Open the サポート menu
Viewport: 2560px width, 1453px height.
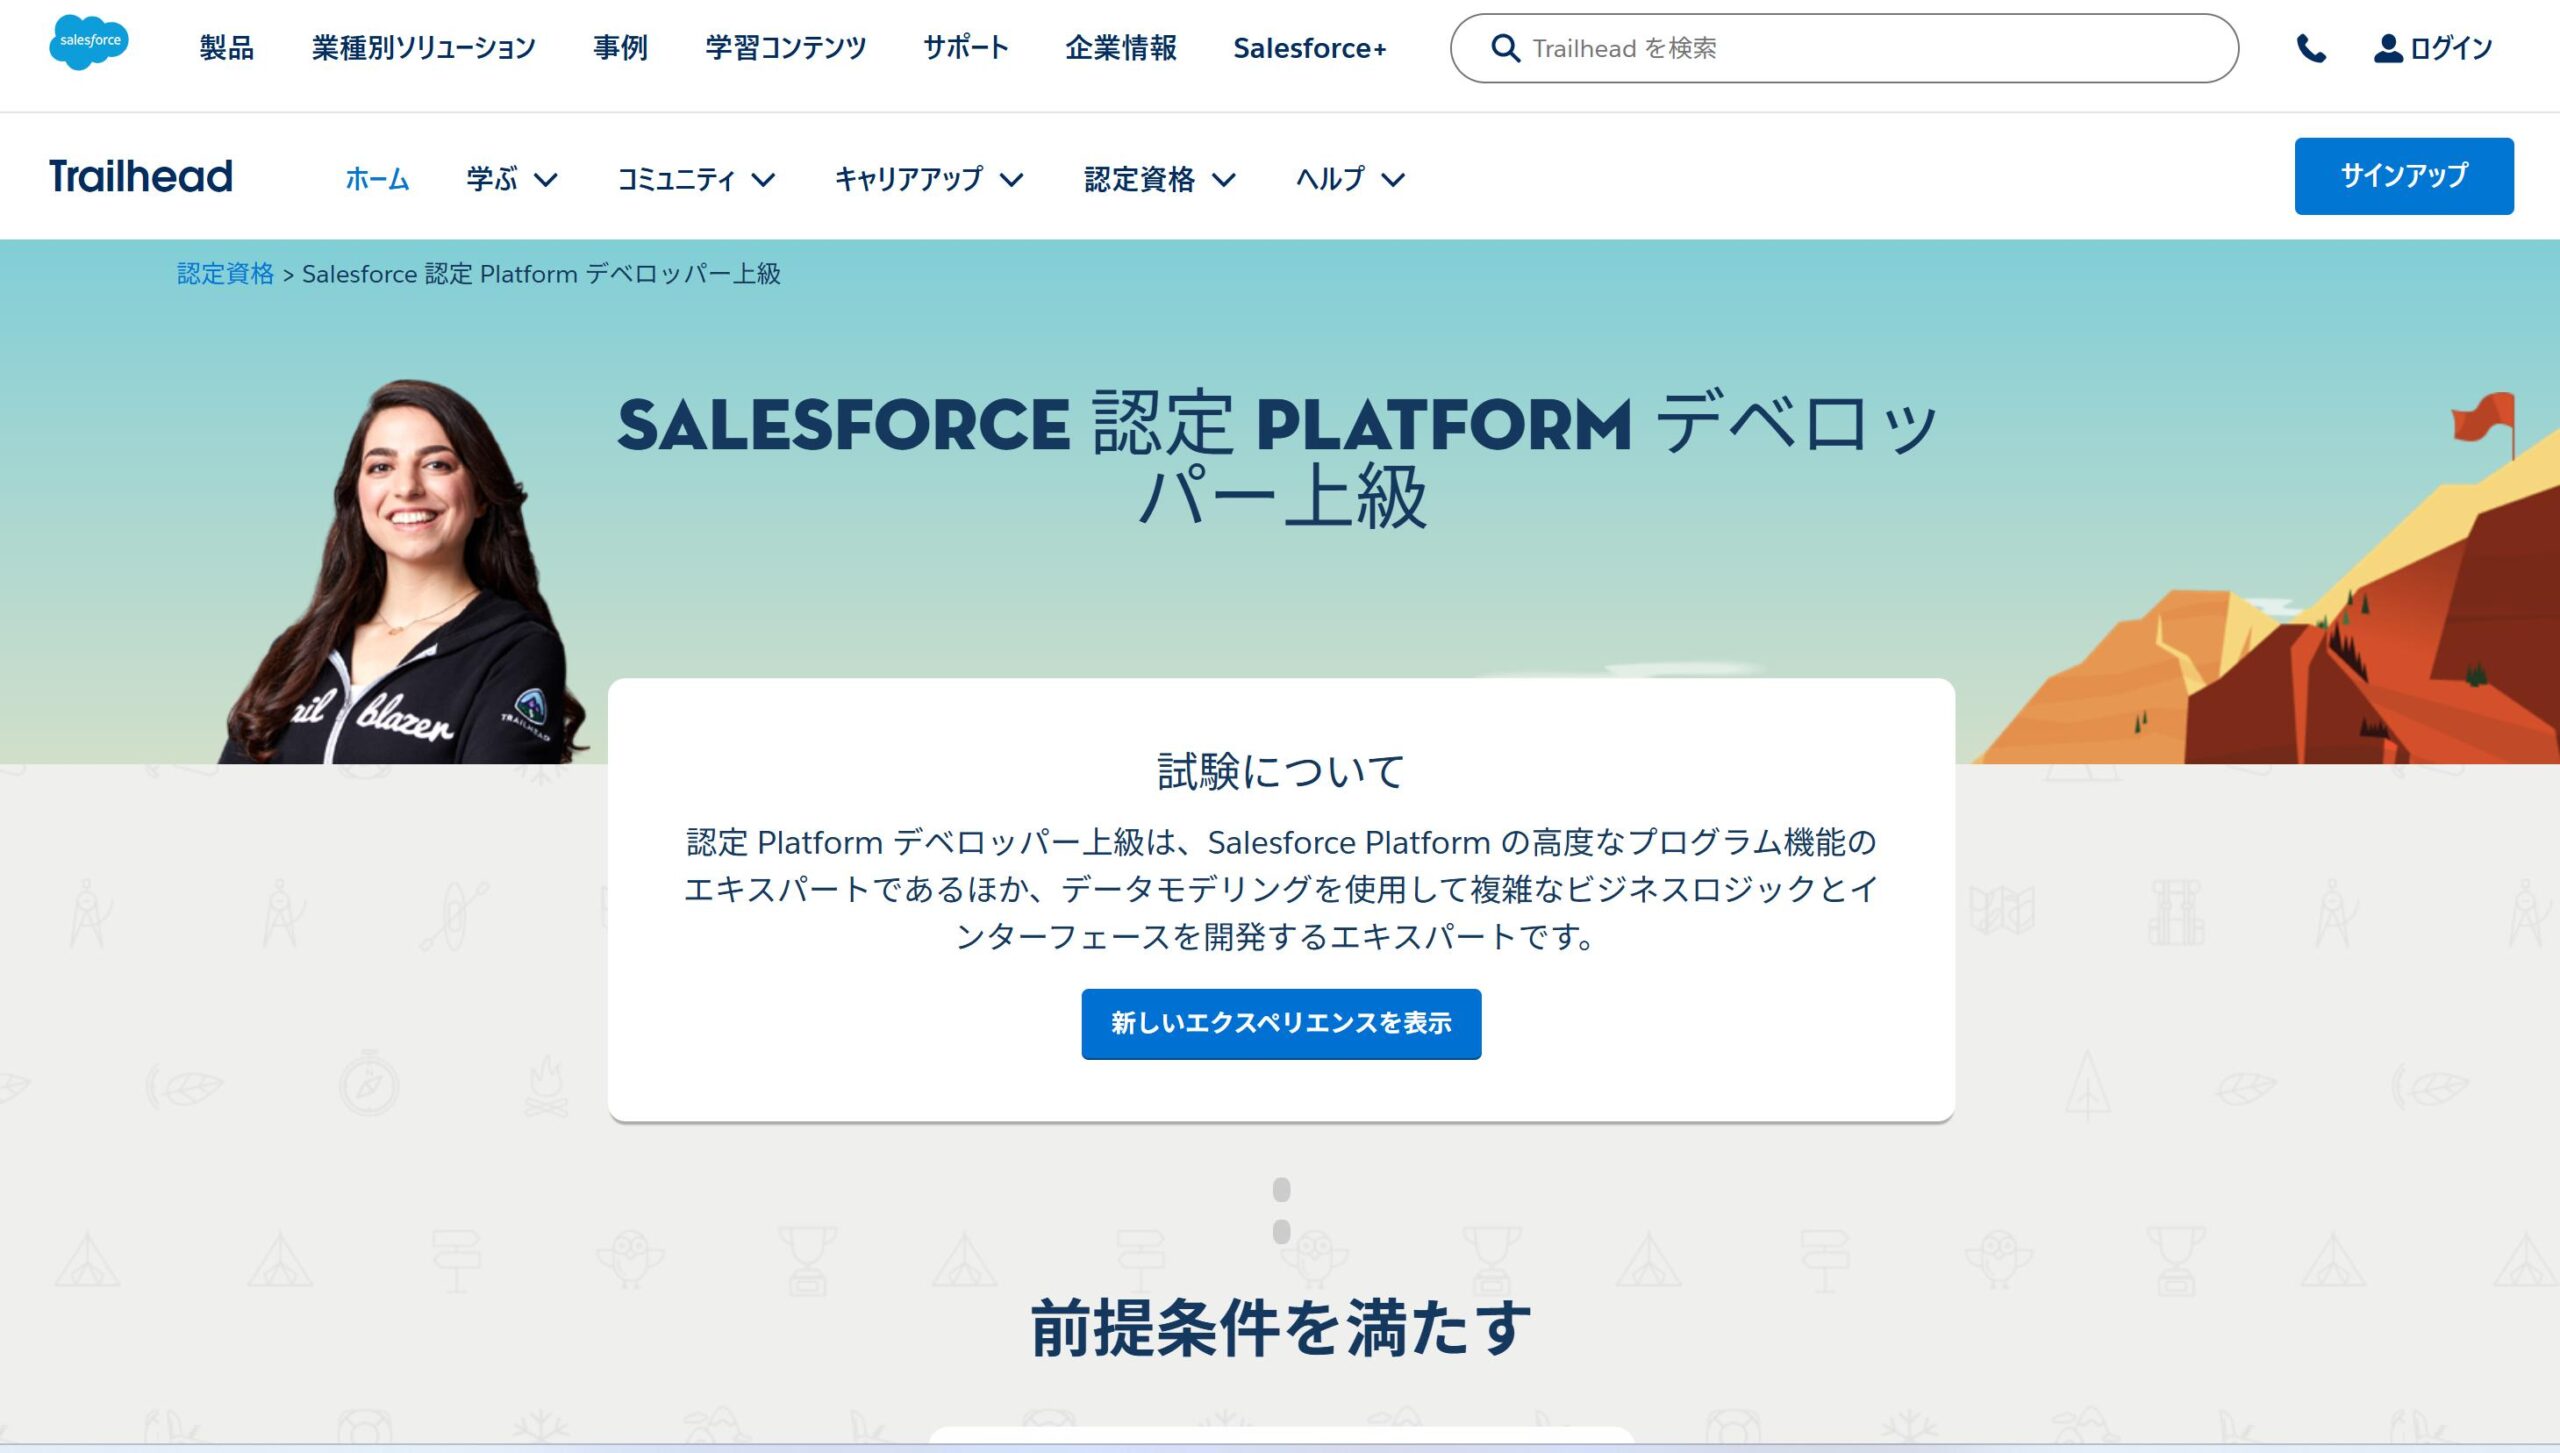pyautogui.click(x=965, y=48)
